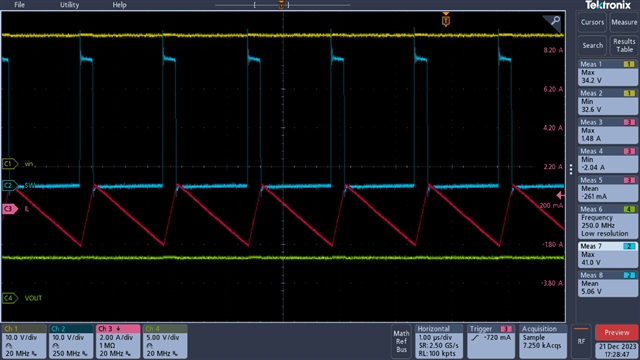Image resolution: width=640 pixels, height=360 pixels.
Task: Click the zoom magnifier icon on waveform
Action: [x=555, y=21]
